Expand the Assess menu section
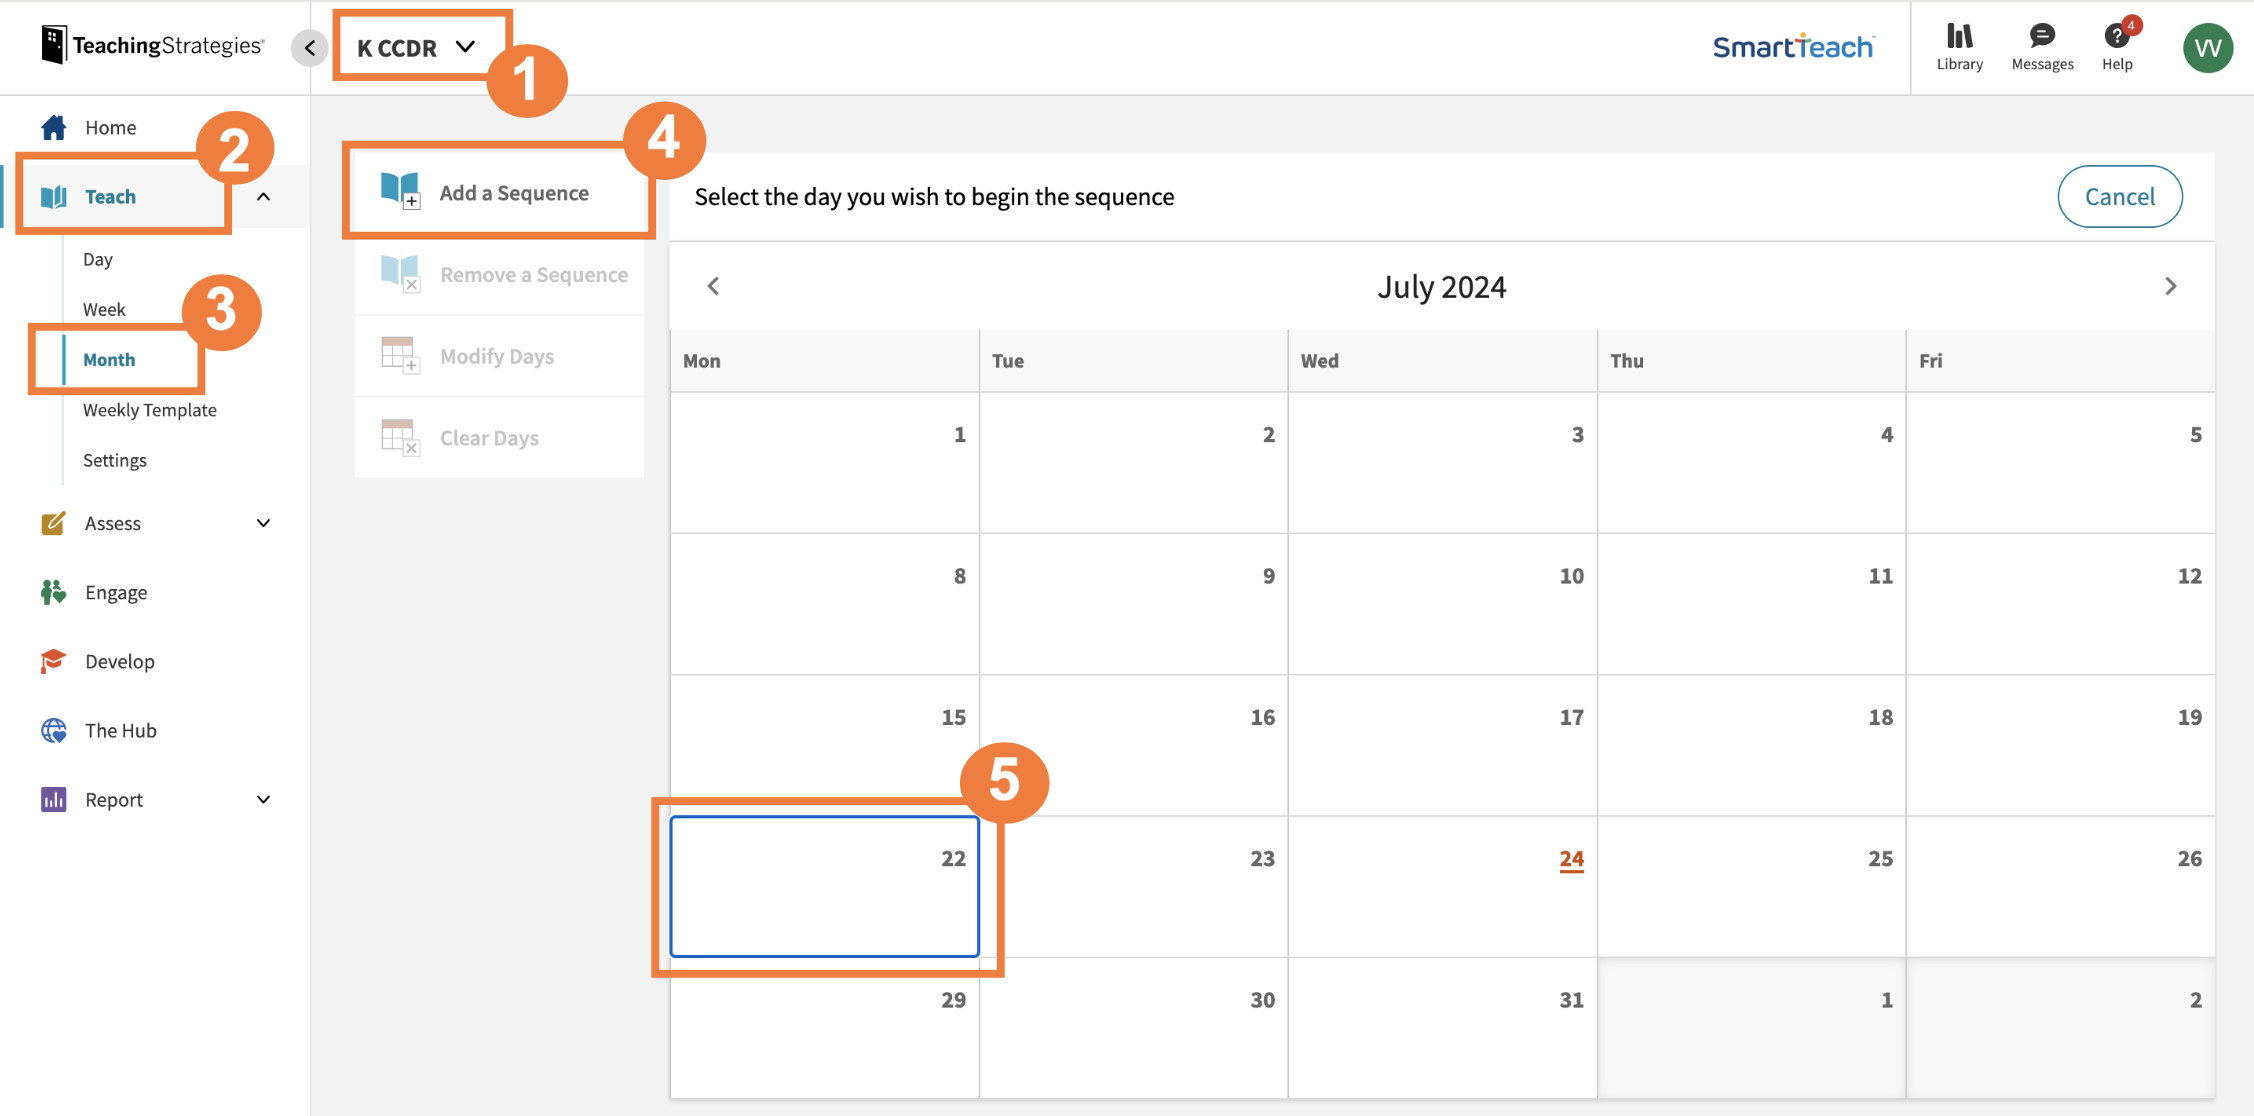 (263, 523)
